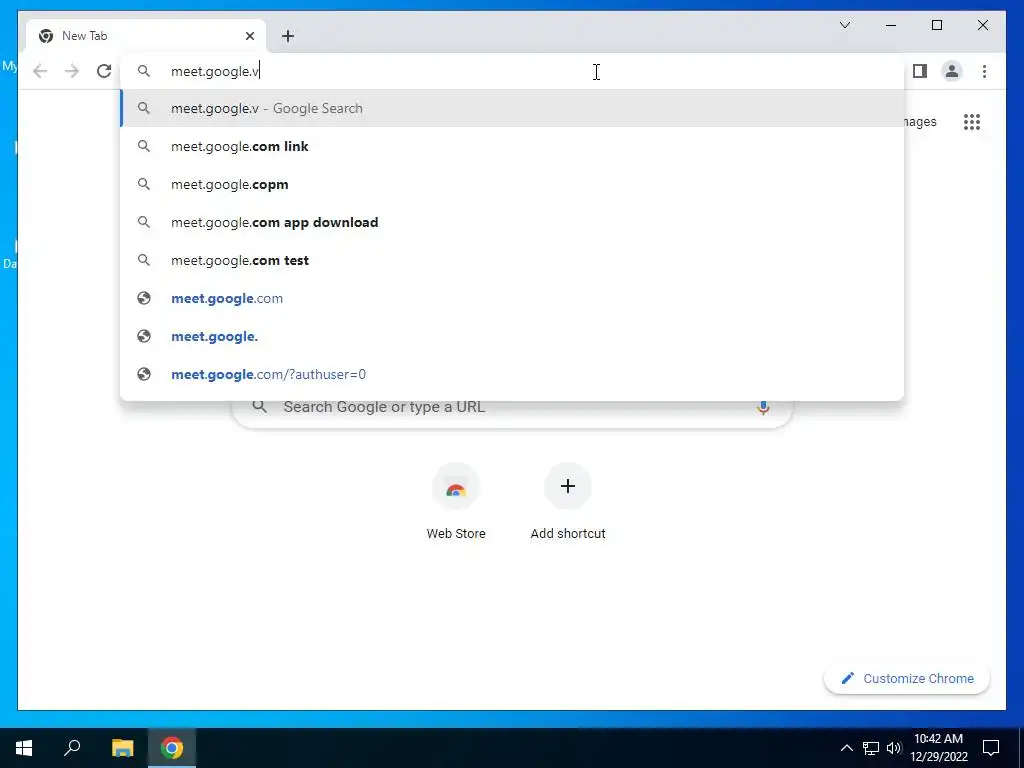Open Windows taskbar search
The image size is (1024, 768).
(72, 748)
